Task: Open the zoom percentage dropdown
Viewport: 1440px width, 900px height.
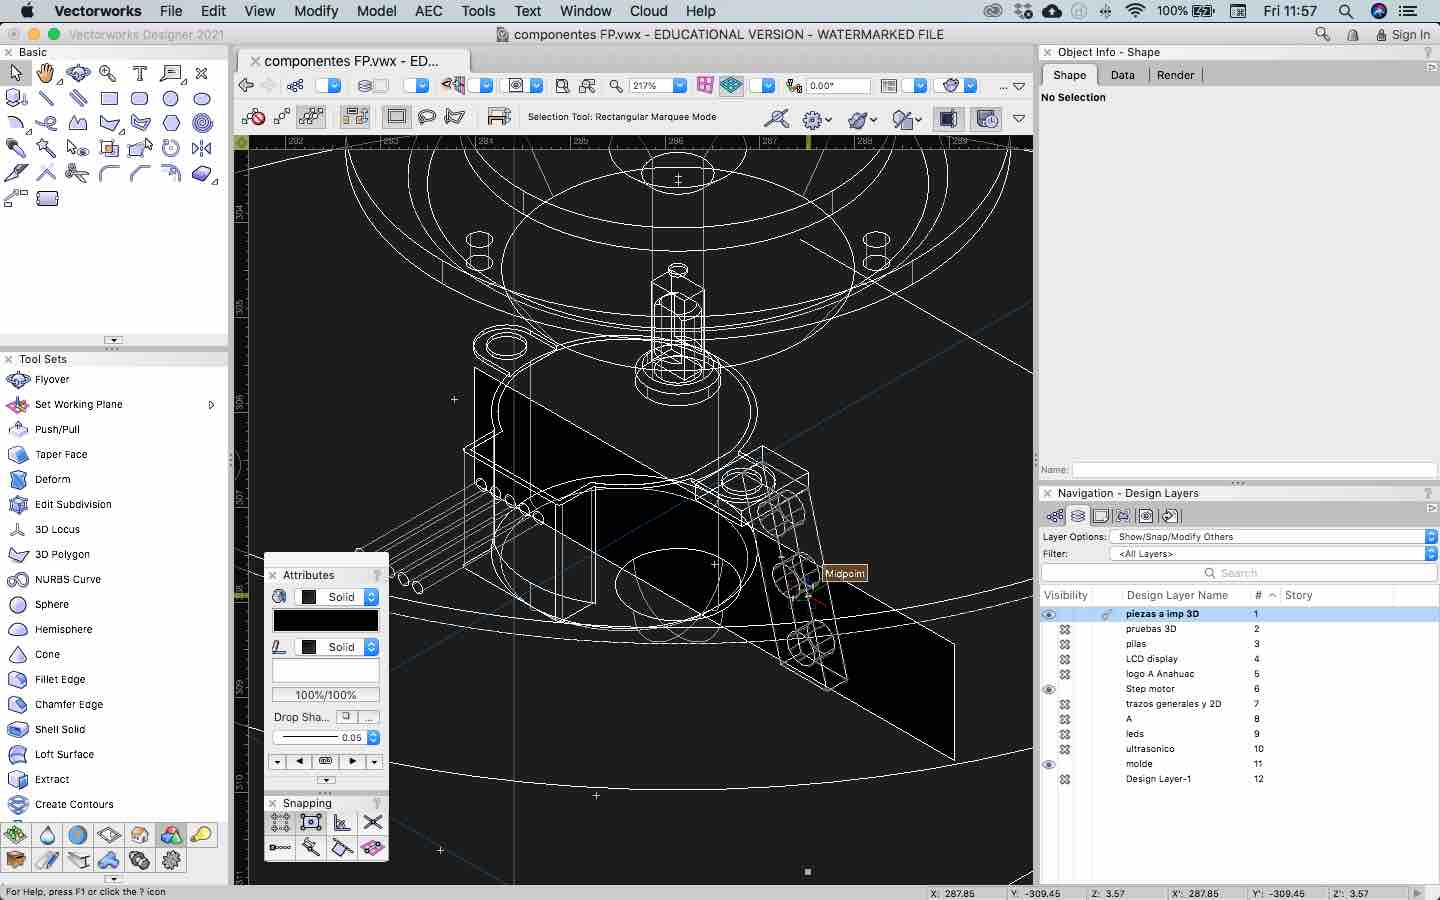Action: tap(680, 86)
